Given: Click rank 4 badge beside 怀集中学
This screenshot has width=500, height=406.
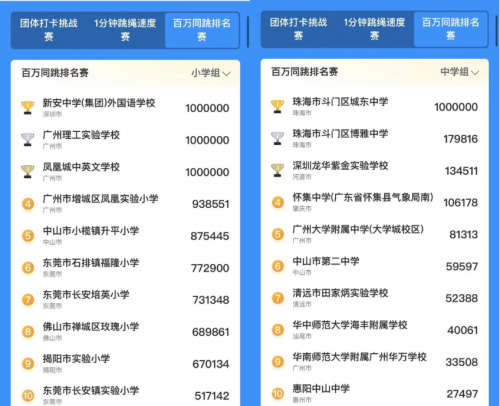Looking at the screenshot, I should point(278,202).
